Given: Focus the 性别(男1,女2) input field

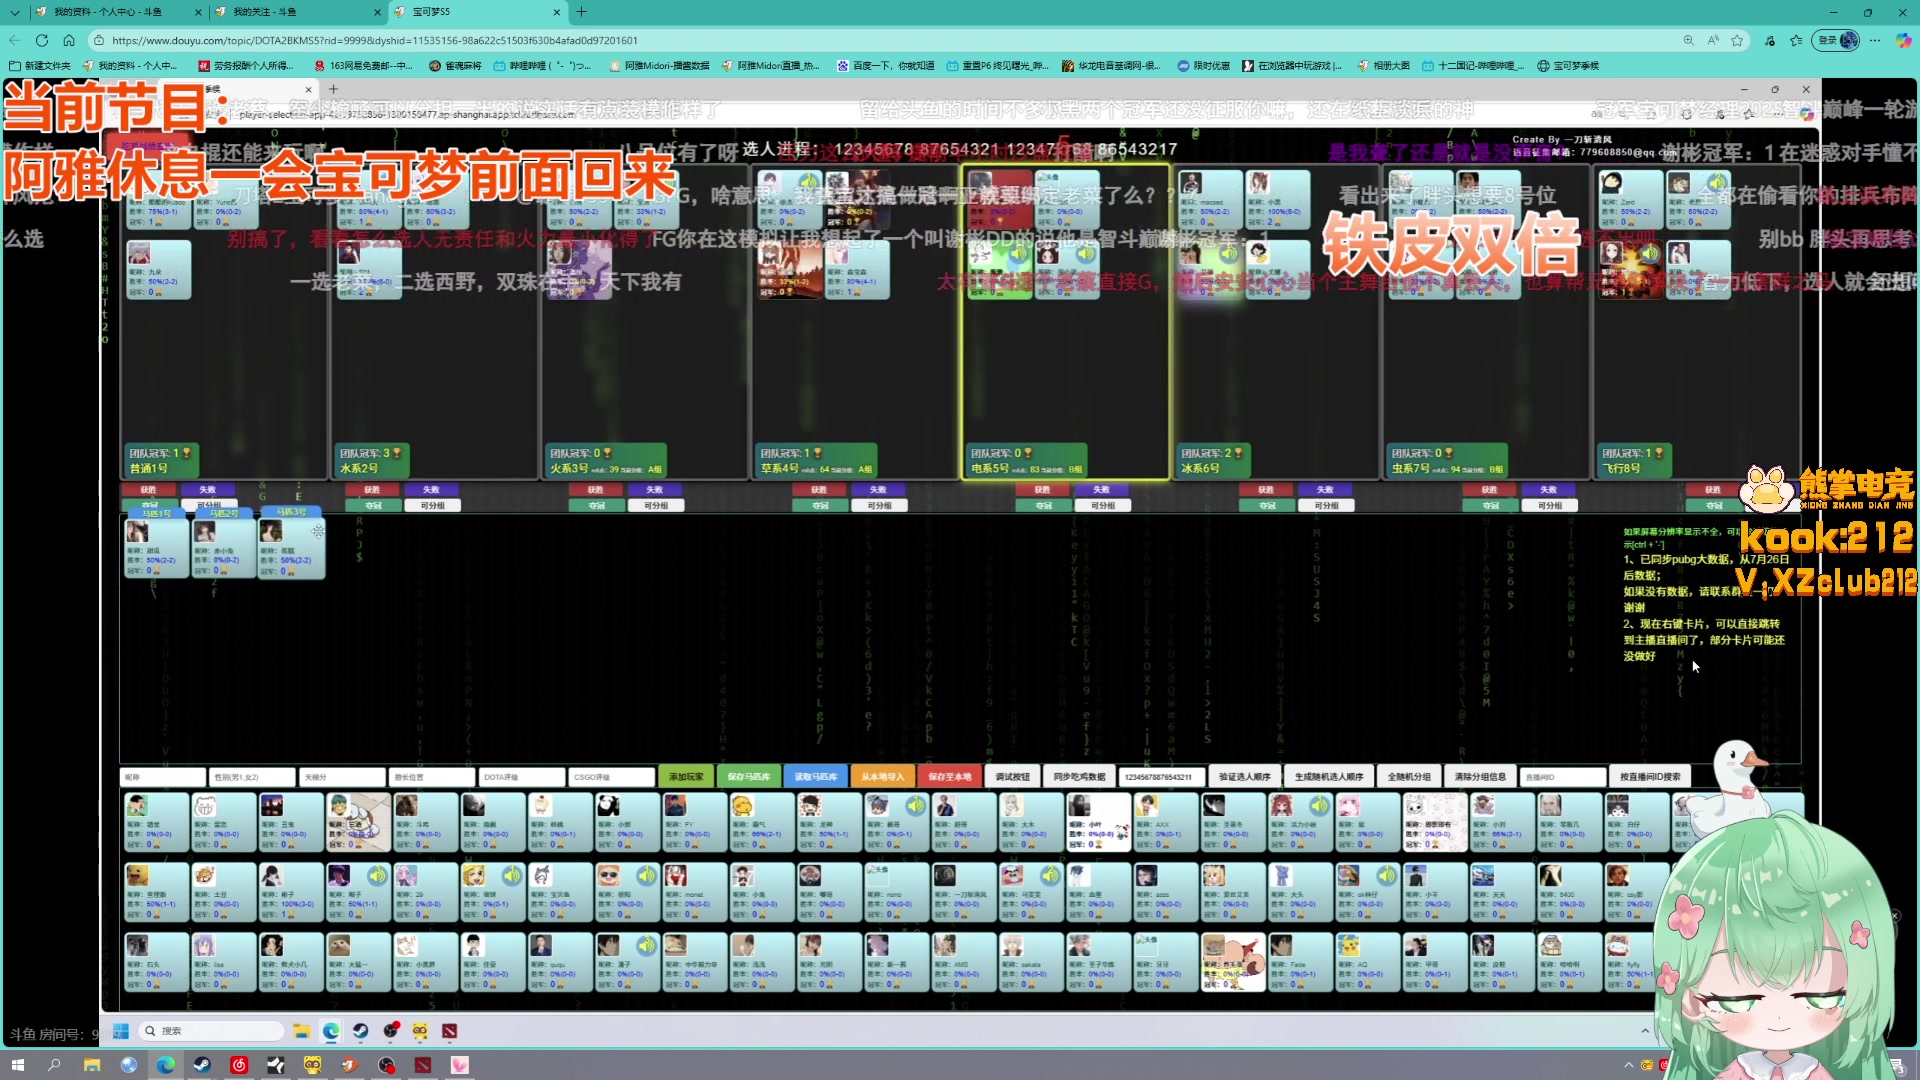Looking at the screenshot, I should click(252, 777).
